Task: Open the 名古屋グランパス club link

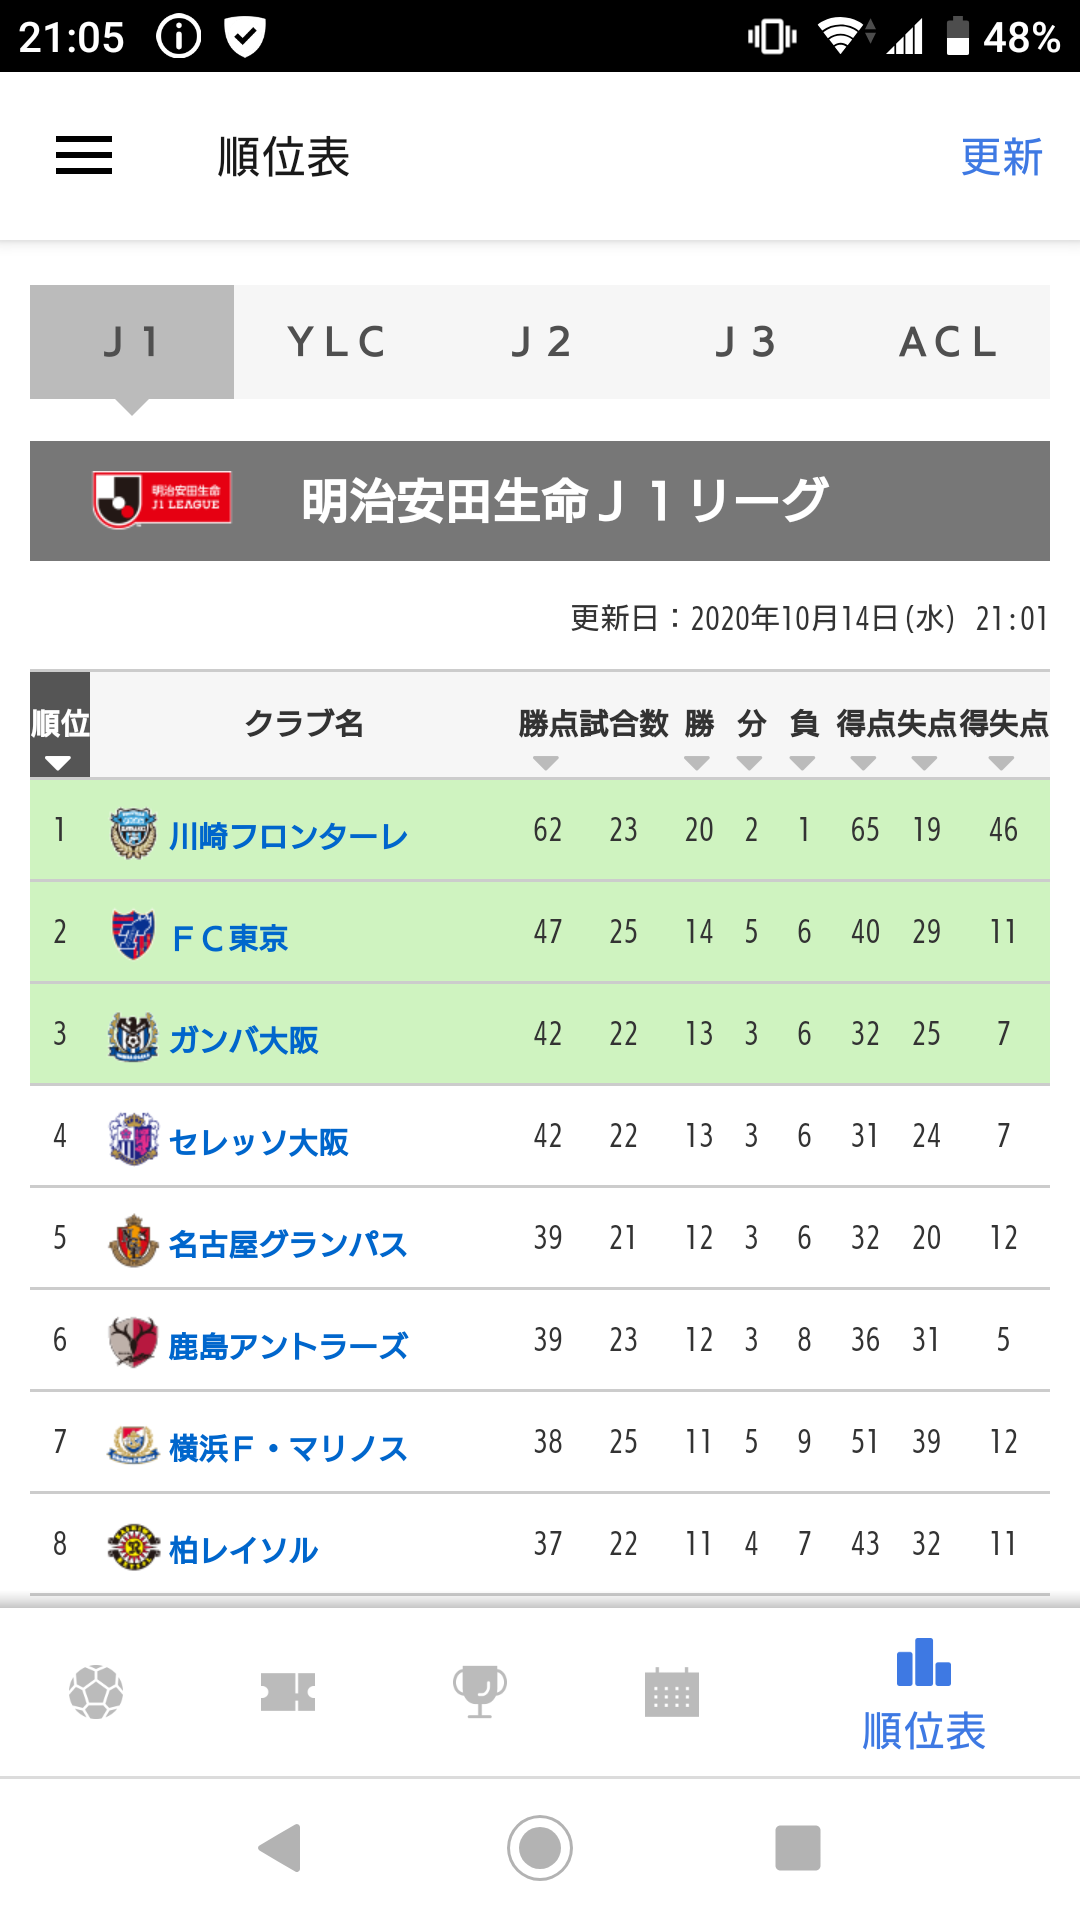Action: tap(288, 1244)
